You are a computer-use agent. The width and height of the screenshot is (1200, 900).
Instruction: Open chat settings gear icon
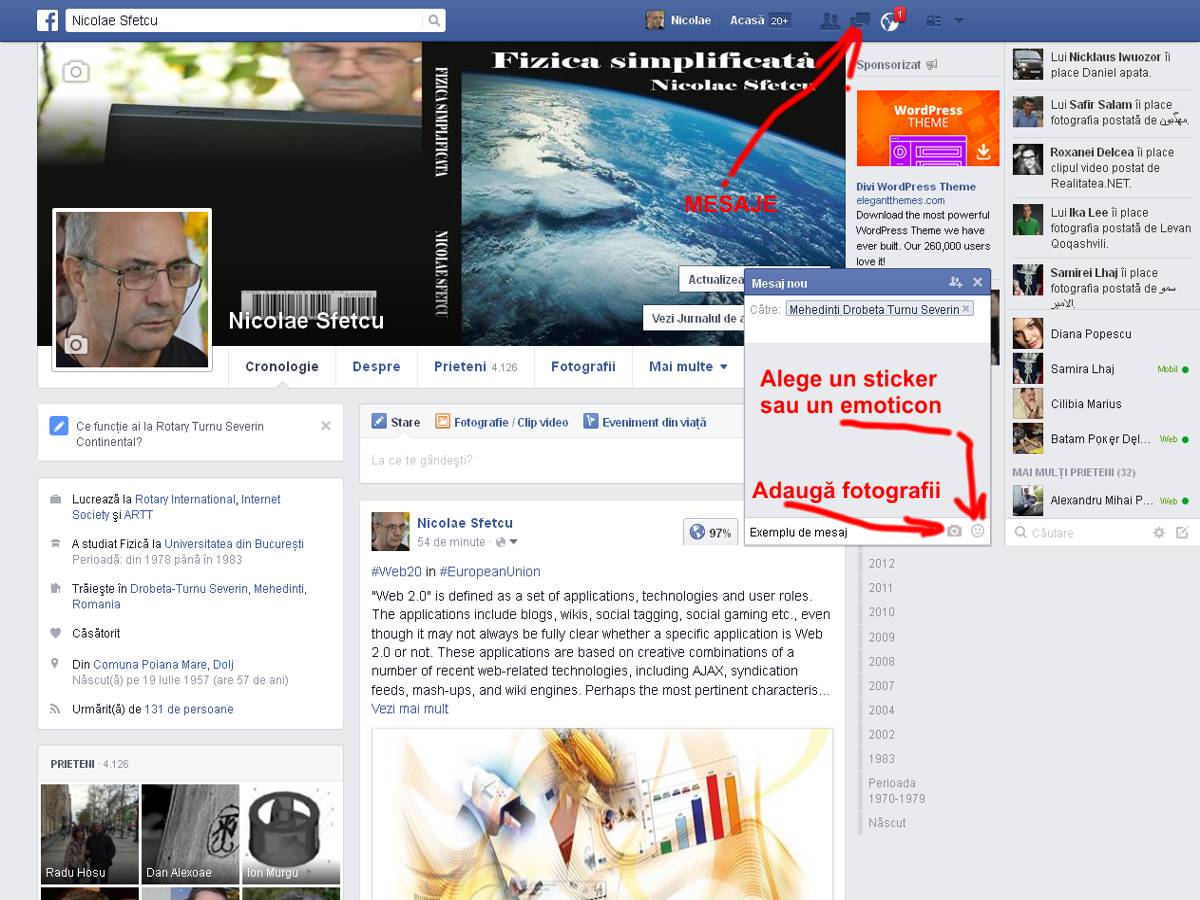pos(1159,533)
